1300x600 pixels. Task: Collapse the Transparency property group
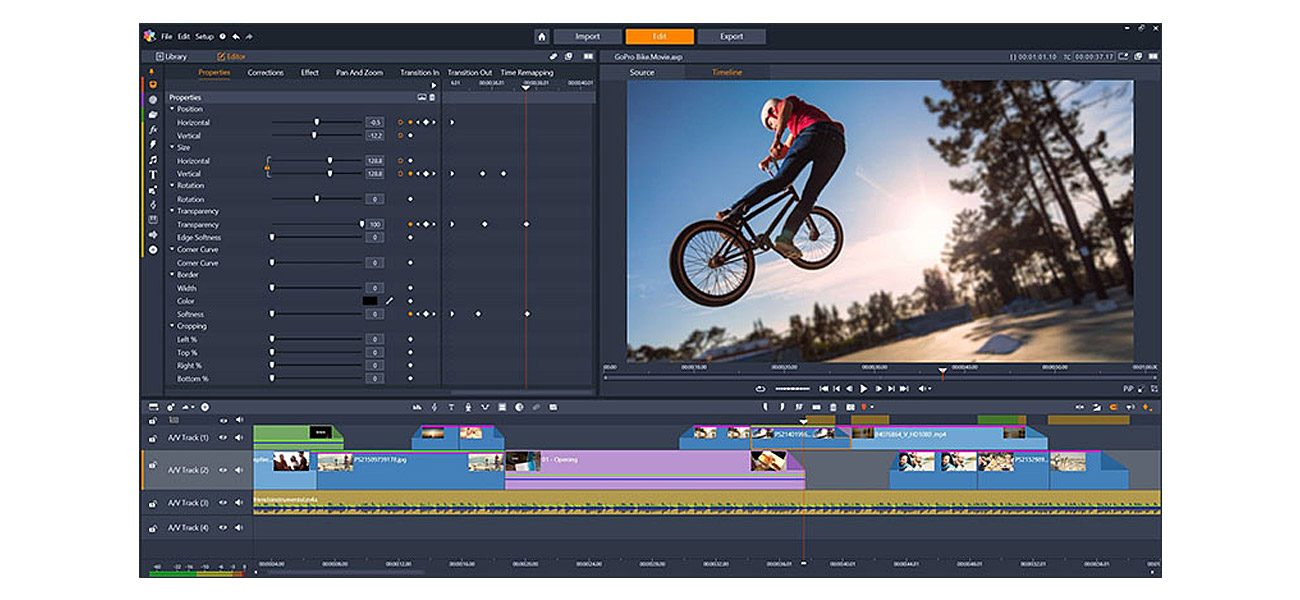172,211
